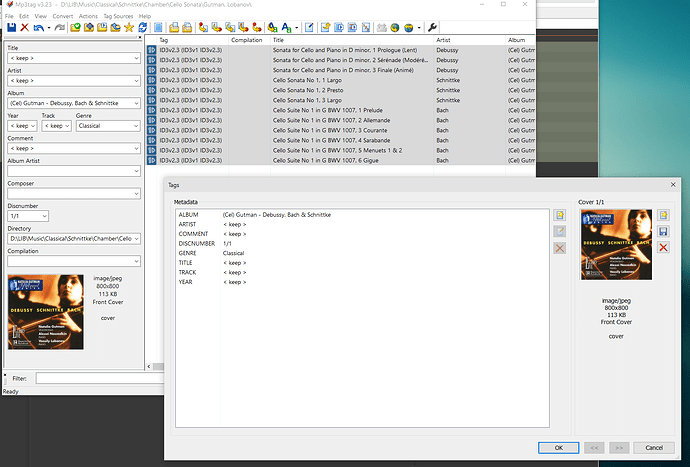Image resolution: width=690 pixels, height=467 pixels.
Task: Open options with the wrench icon
Action: pos(432,27)
